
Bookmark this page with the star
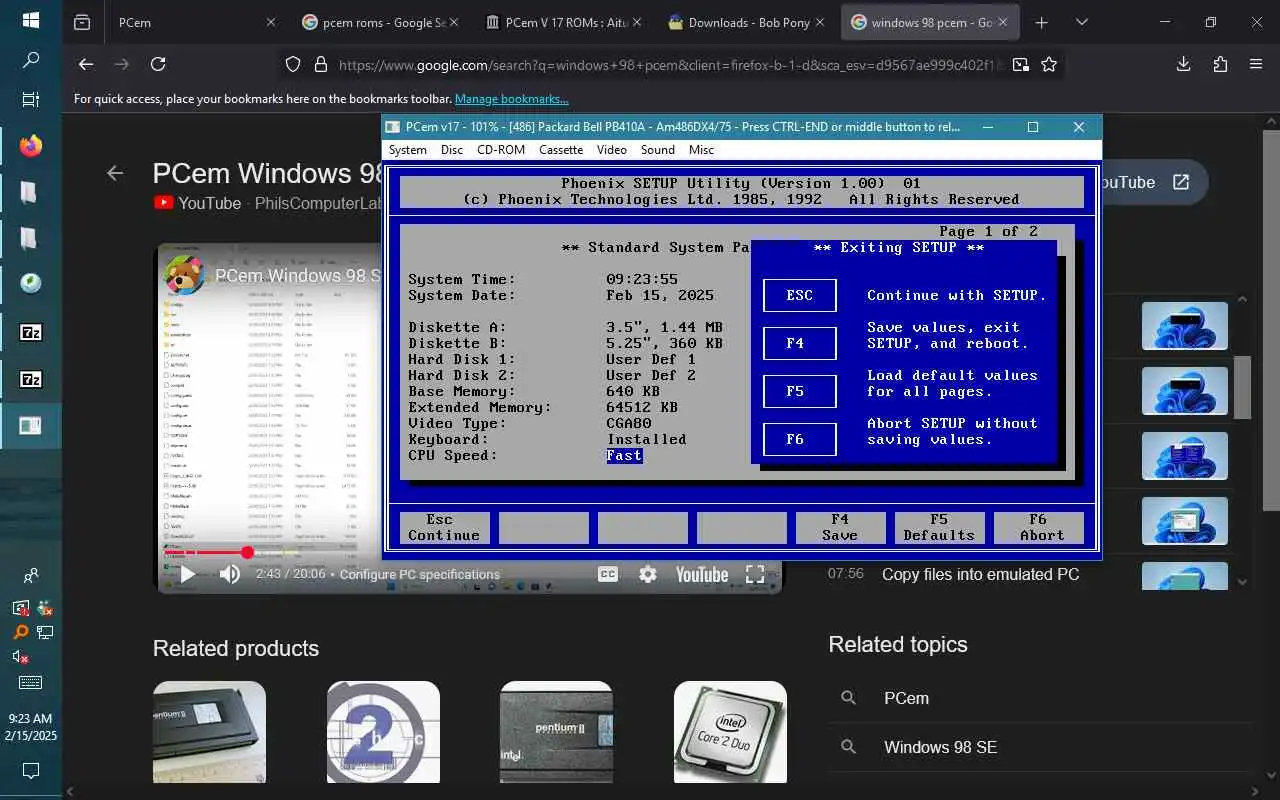(1048, 64)
